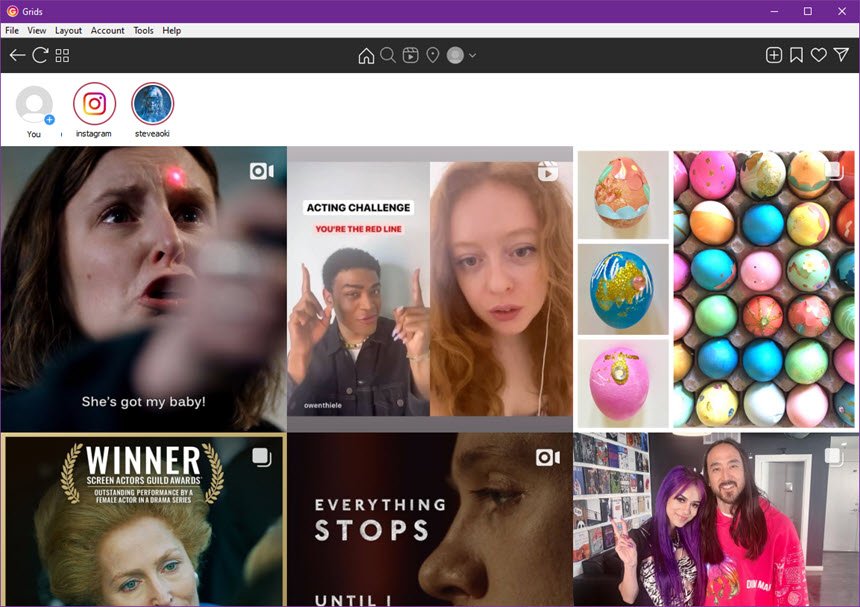Open the location pin icon
This screenshot has width=860, height=607.
(x=433, y=55)
